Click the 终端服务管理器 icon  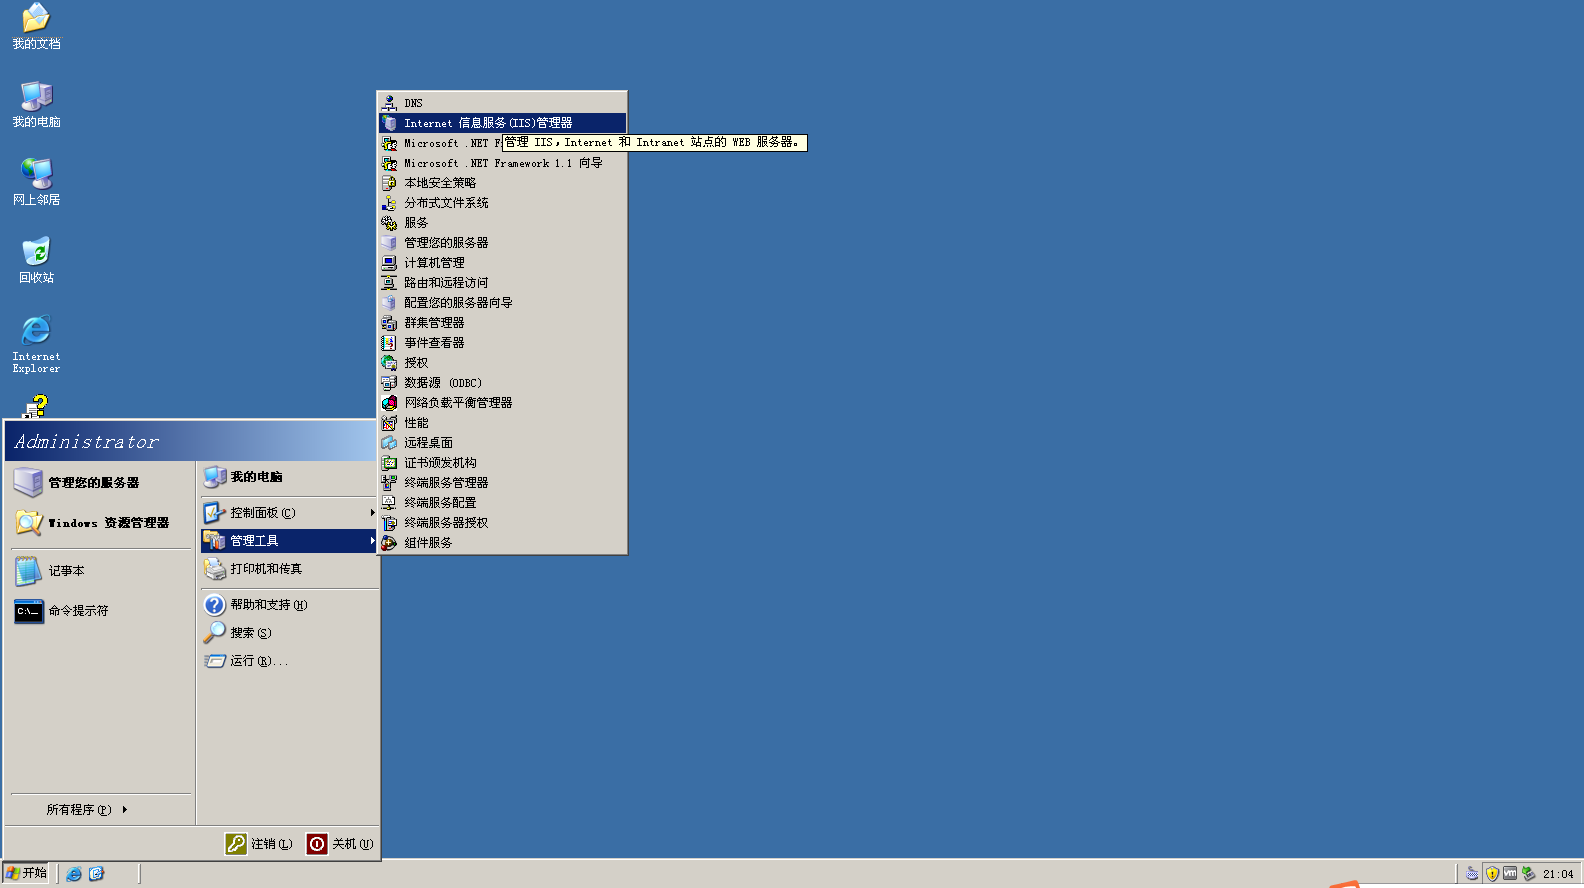pos(389,483)
